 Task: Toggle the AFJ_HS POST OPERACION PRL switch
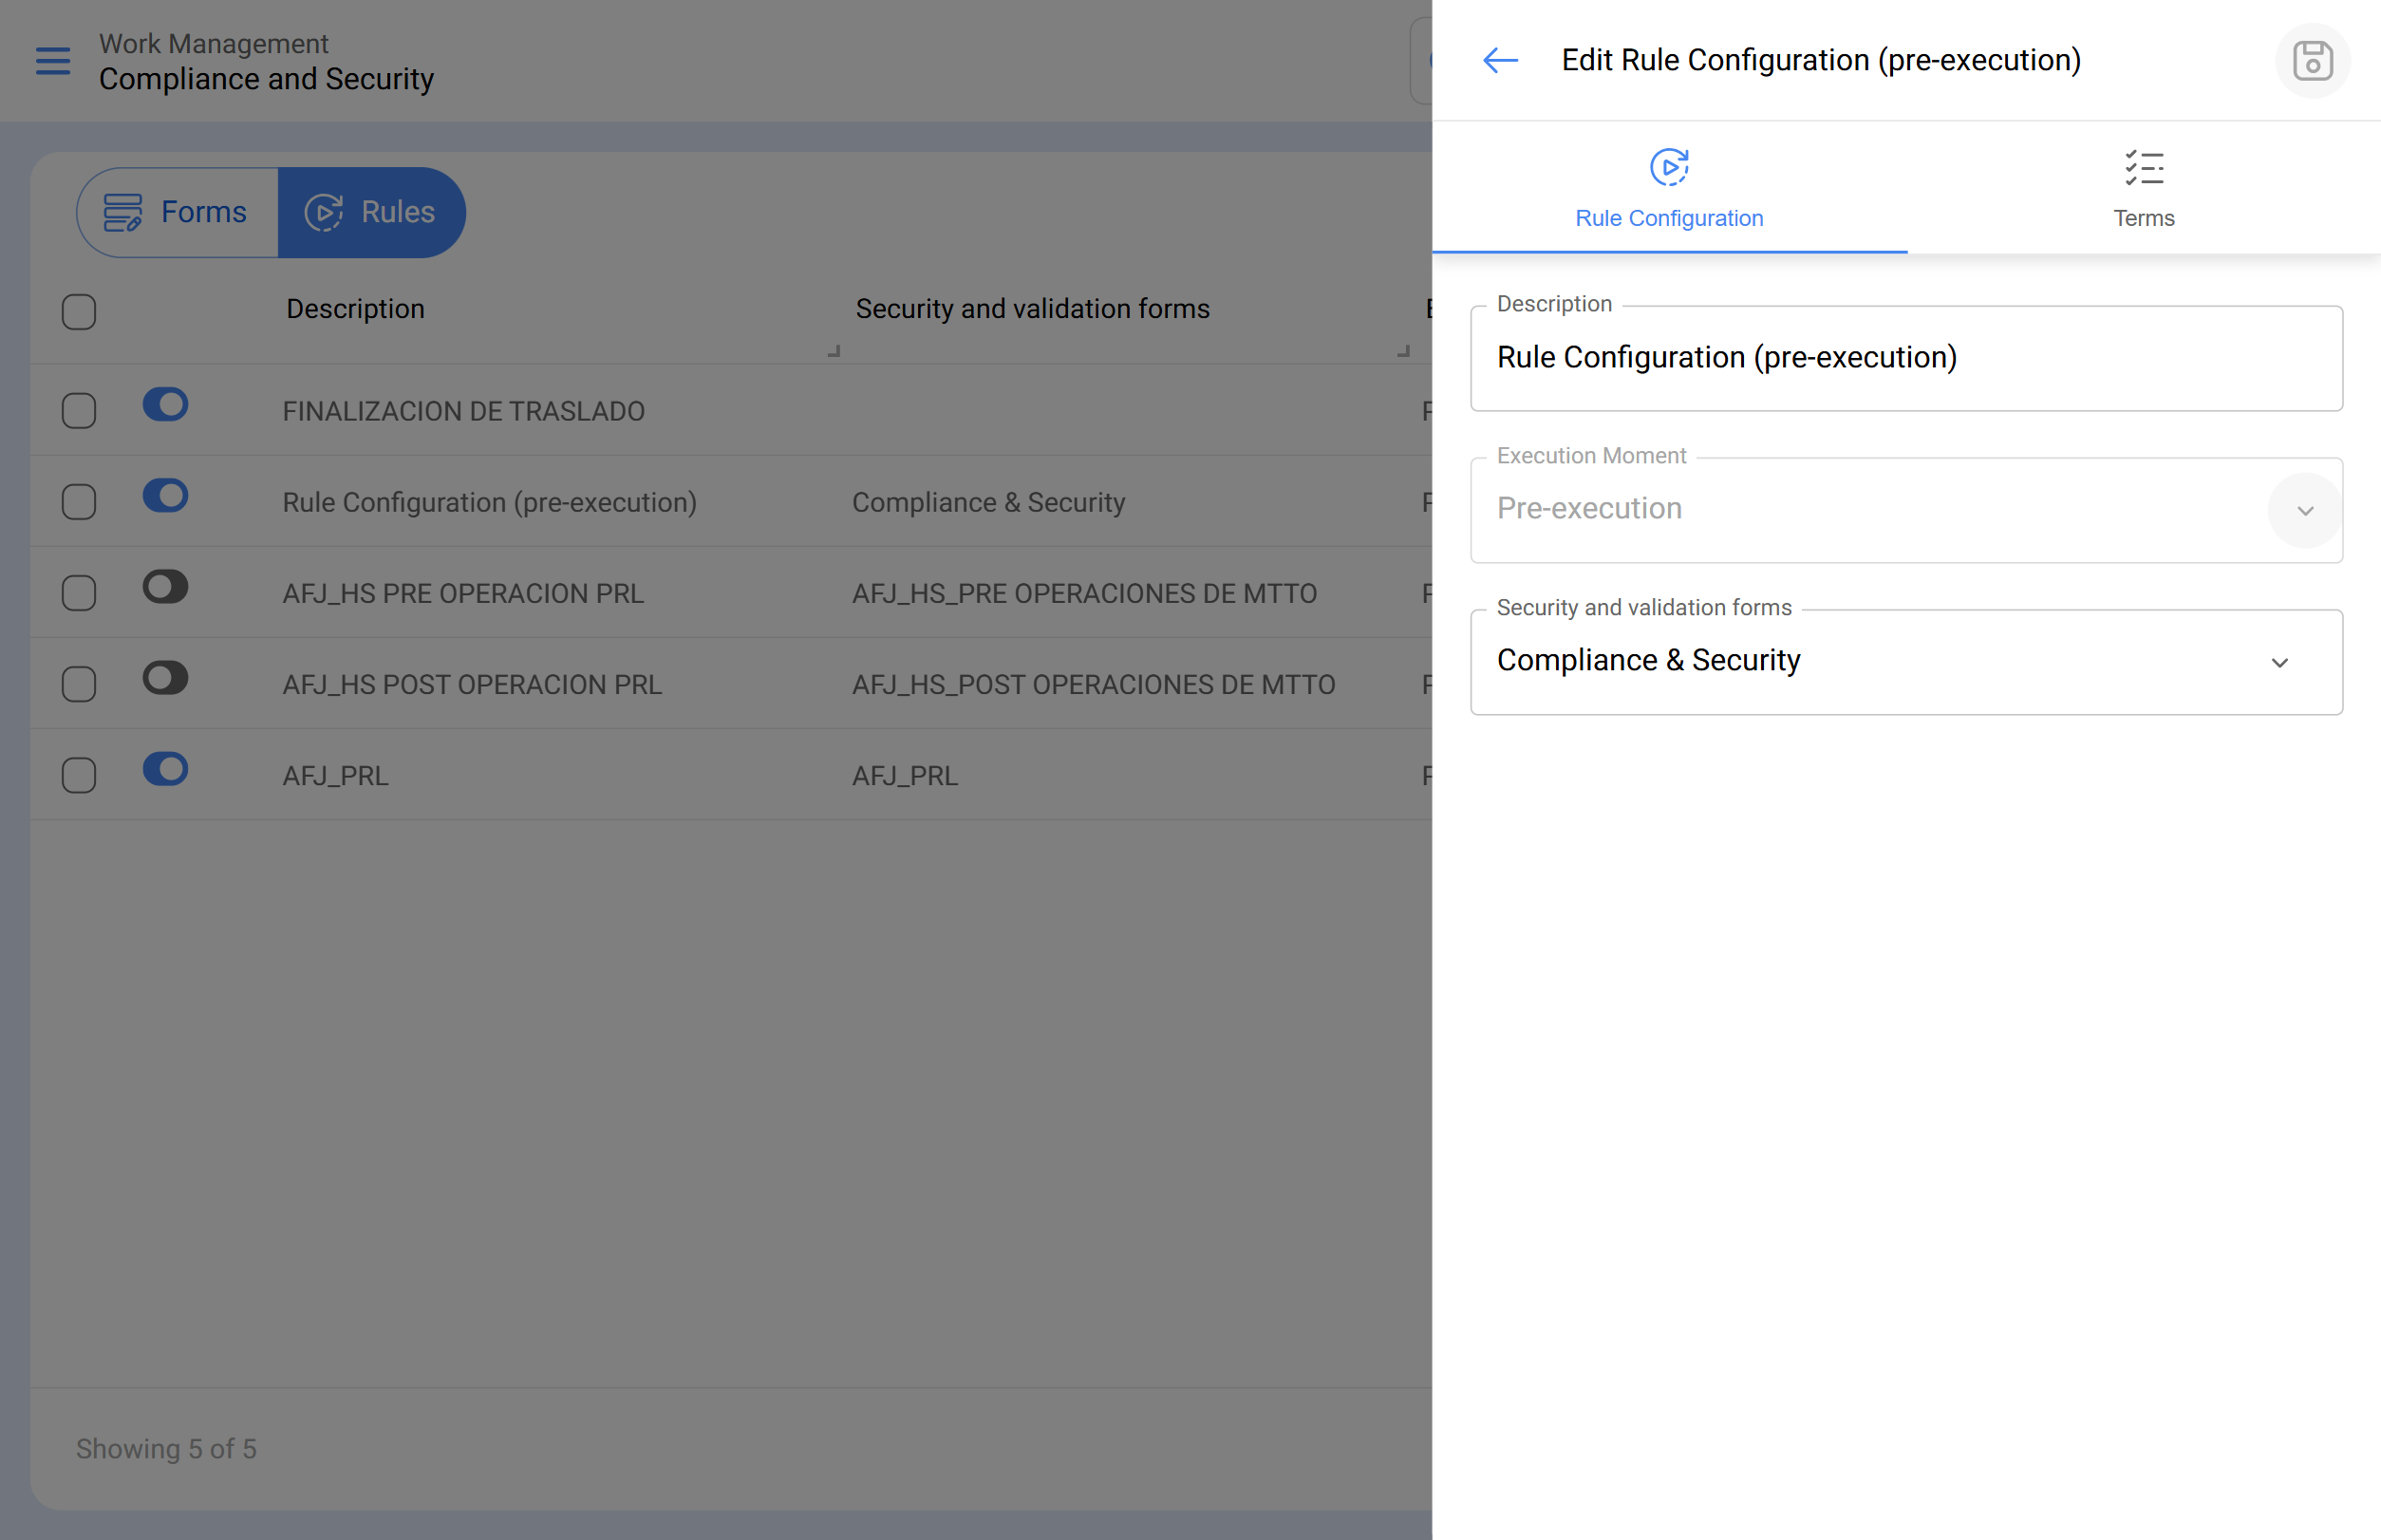pyautogui.click(x=165, y=678)
